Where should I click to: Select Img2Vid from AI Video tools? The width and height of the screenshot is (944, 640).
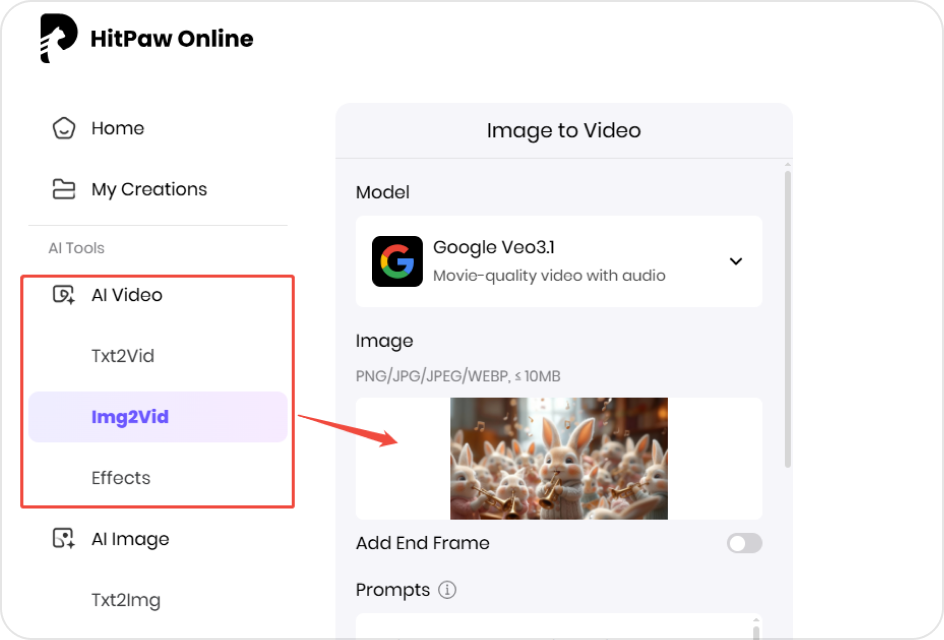click(x=130, y=417)
